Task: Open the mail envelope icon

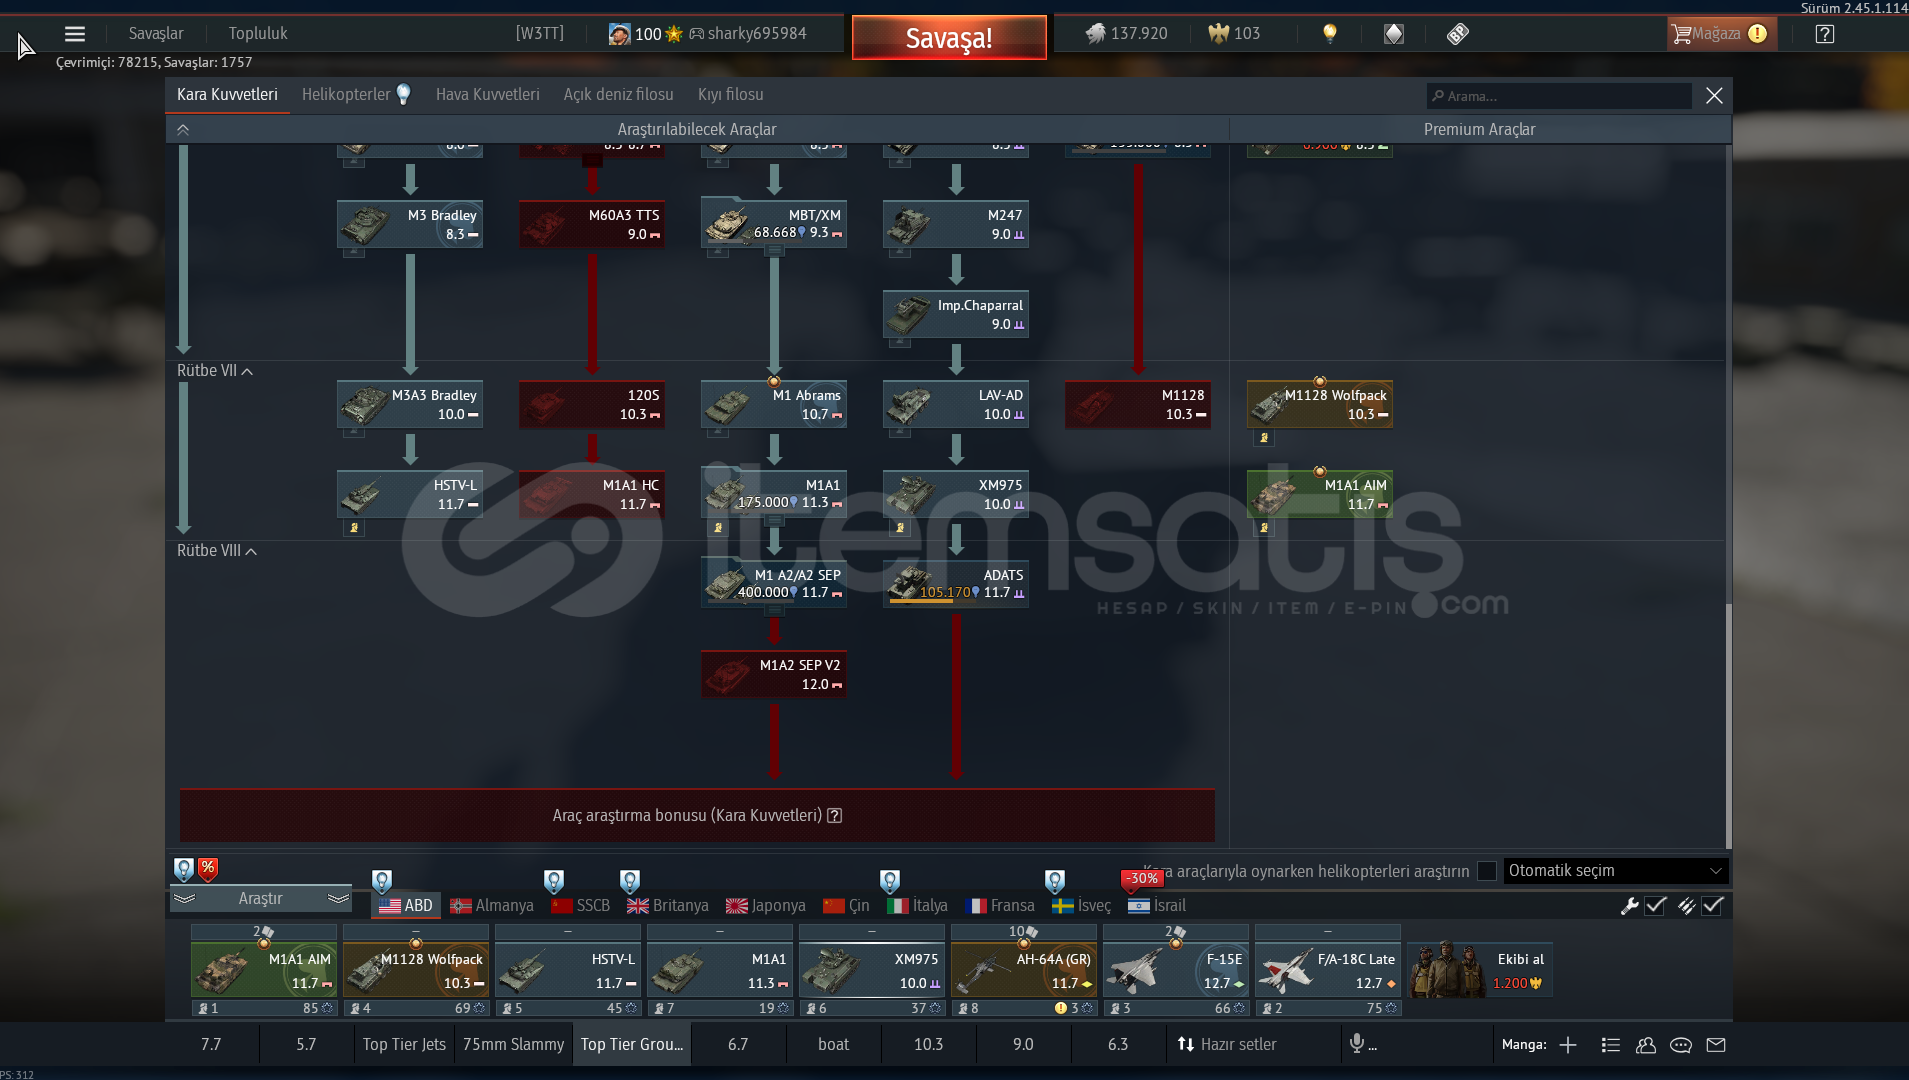Action: click(x=1716, y=1045)
